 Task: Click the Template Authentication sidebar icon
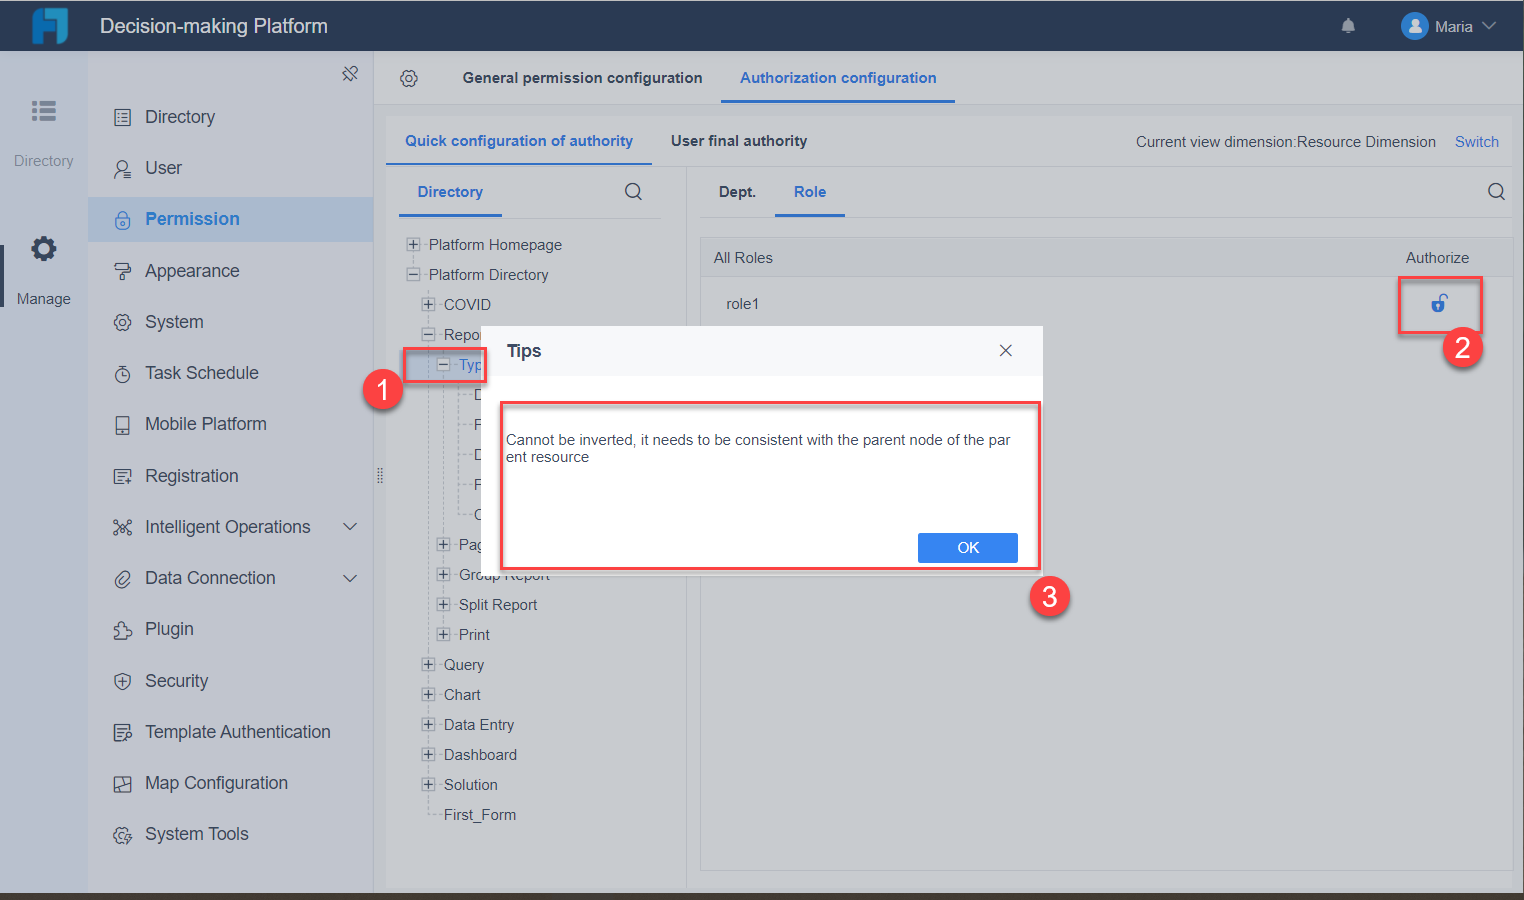point(121,731)
